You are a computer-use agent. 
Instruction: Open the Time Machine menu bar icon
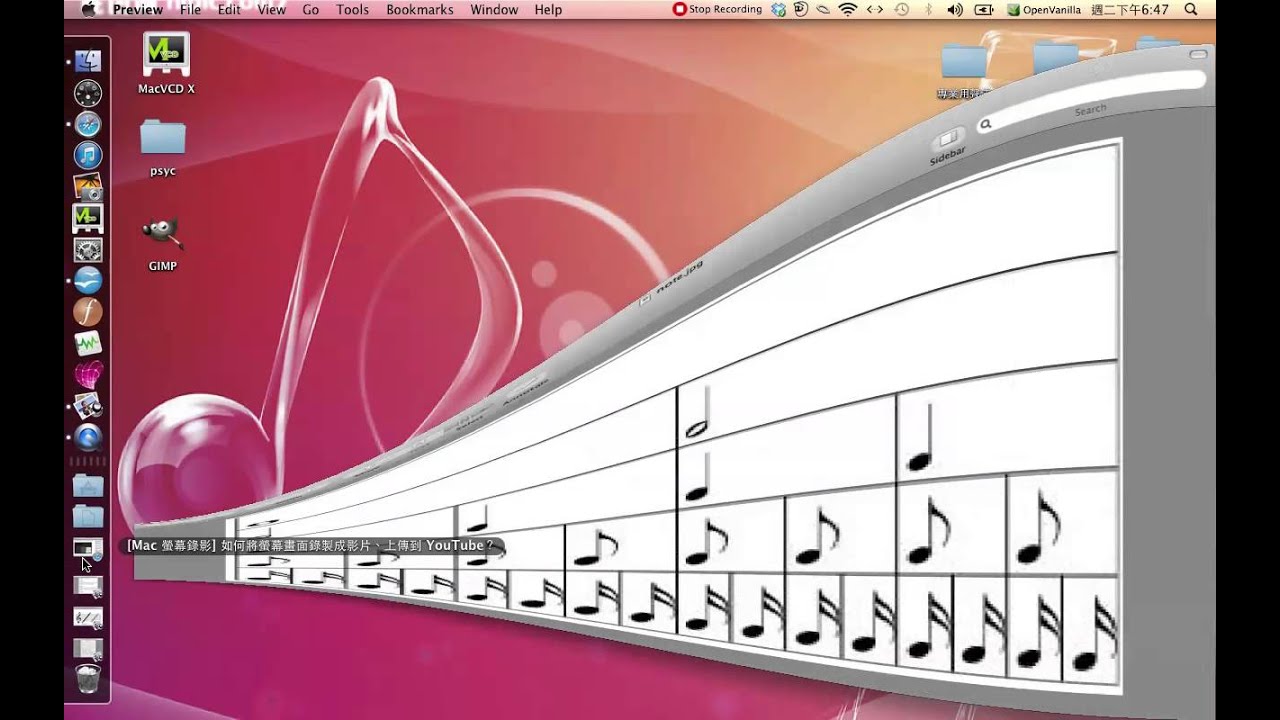tap(901, 9)
